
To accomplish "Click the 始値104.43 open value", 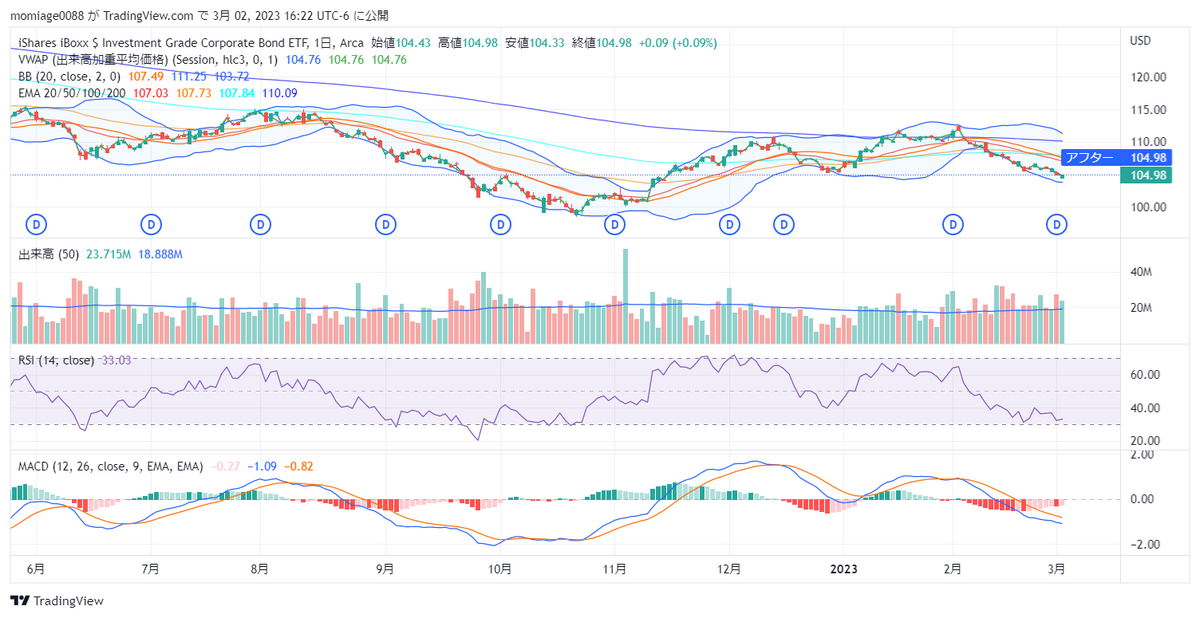I will (x=401, y=43).
